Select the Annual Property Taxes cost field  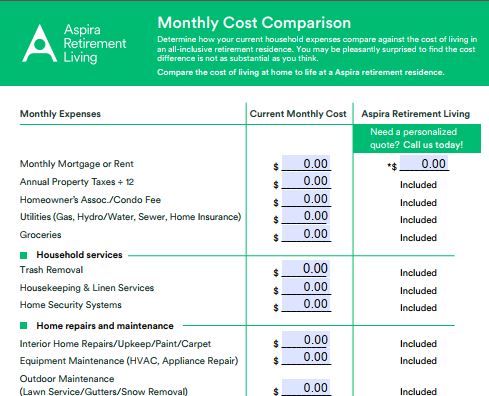306,181
